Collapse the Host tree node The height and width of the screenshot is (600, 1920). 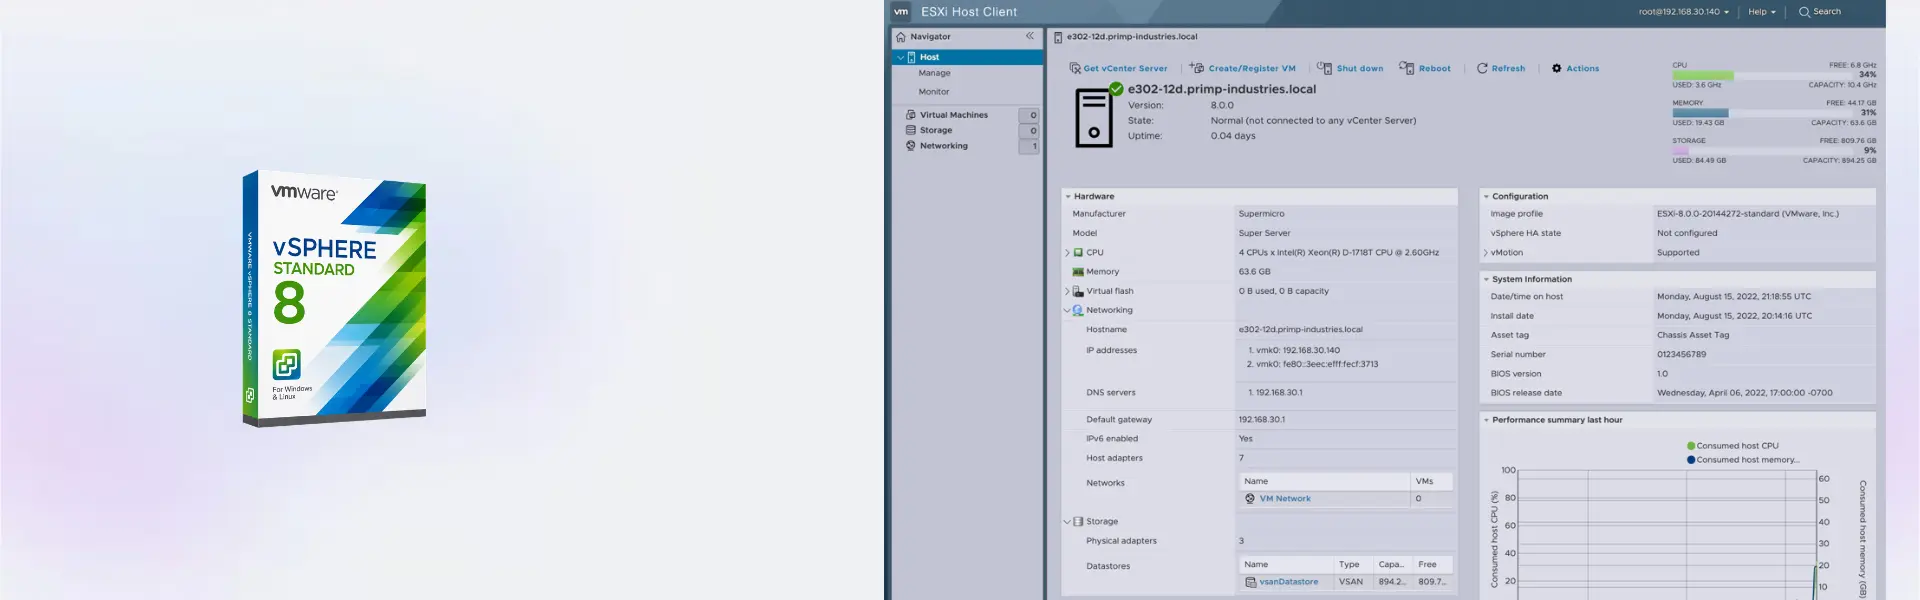point(900,57)
